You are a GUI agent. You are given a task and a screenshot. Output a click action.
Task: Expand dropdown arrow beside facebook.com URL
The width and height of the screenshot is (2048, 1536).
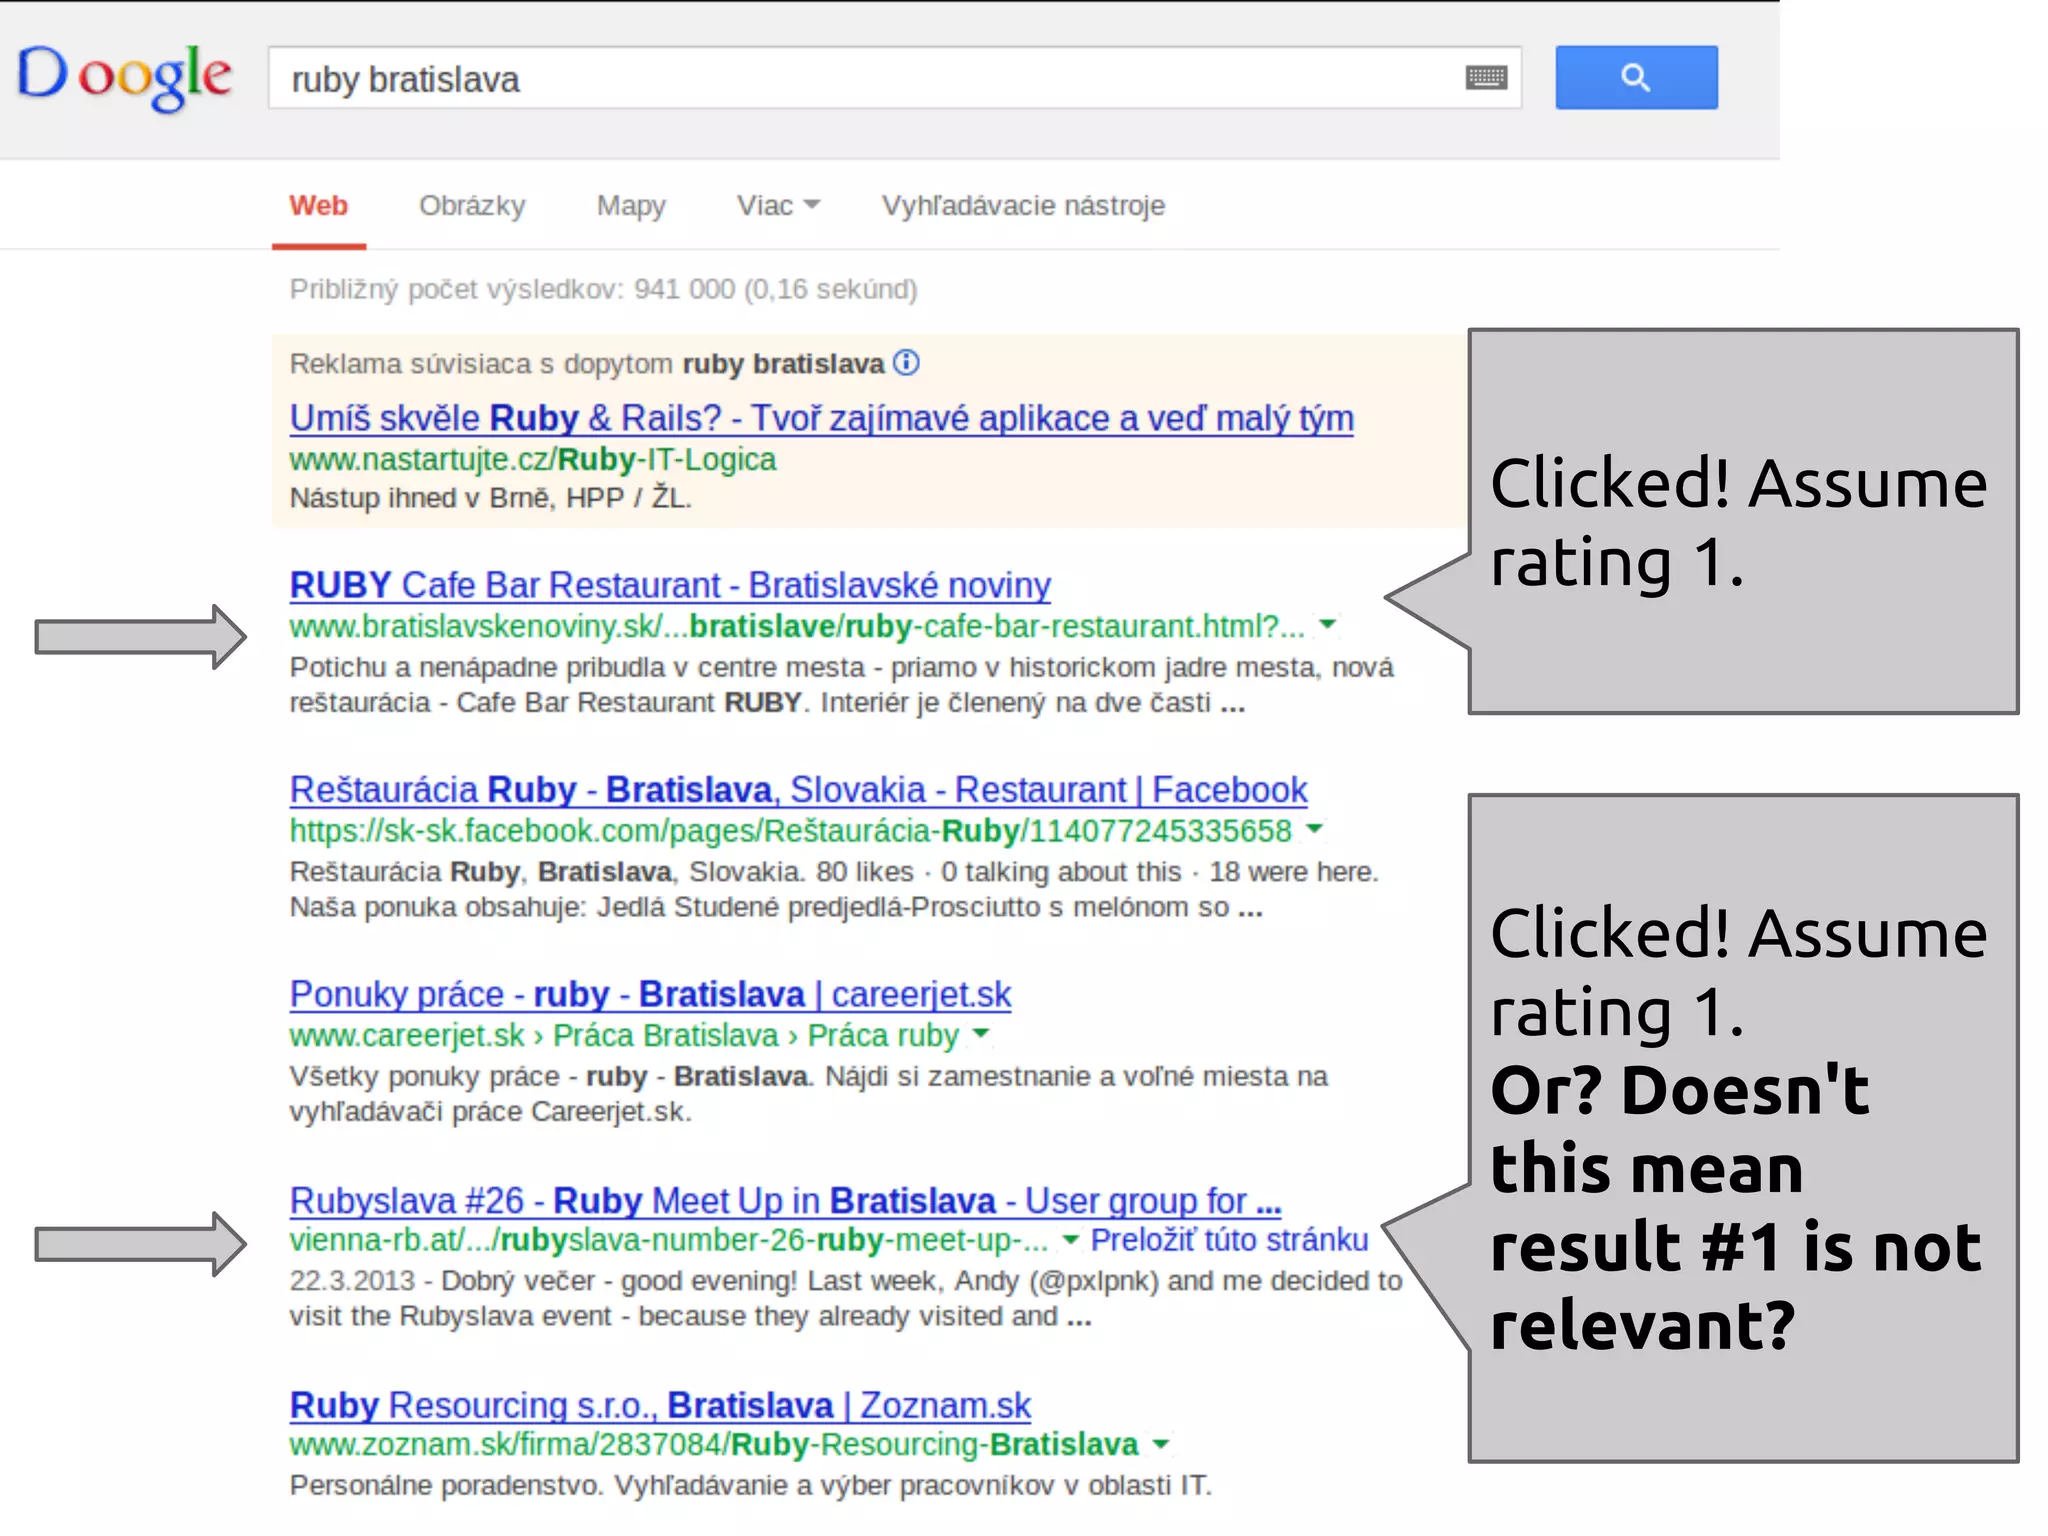click(1314, 828)
